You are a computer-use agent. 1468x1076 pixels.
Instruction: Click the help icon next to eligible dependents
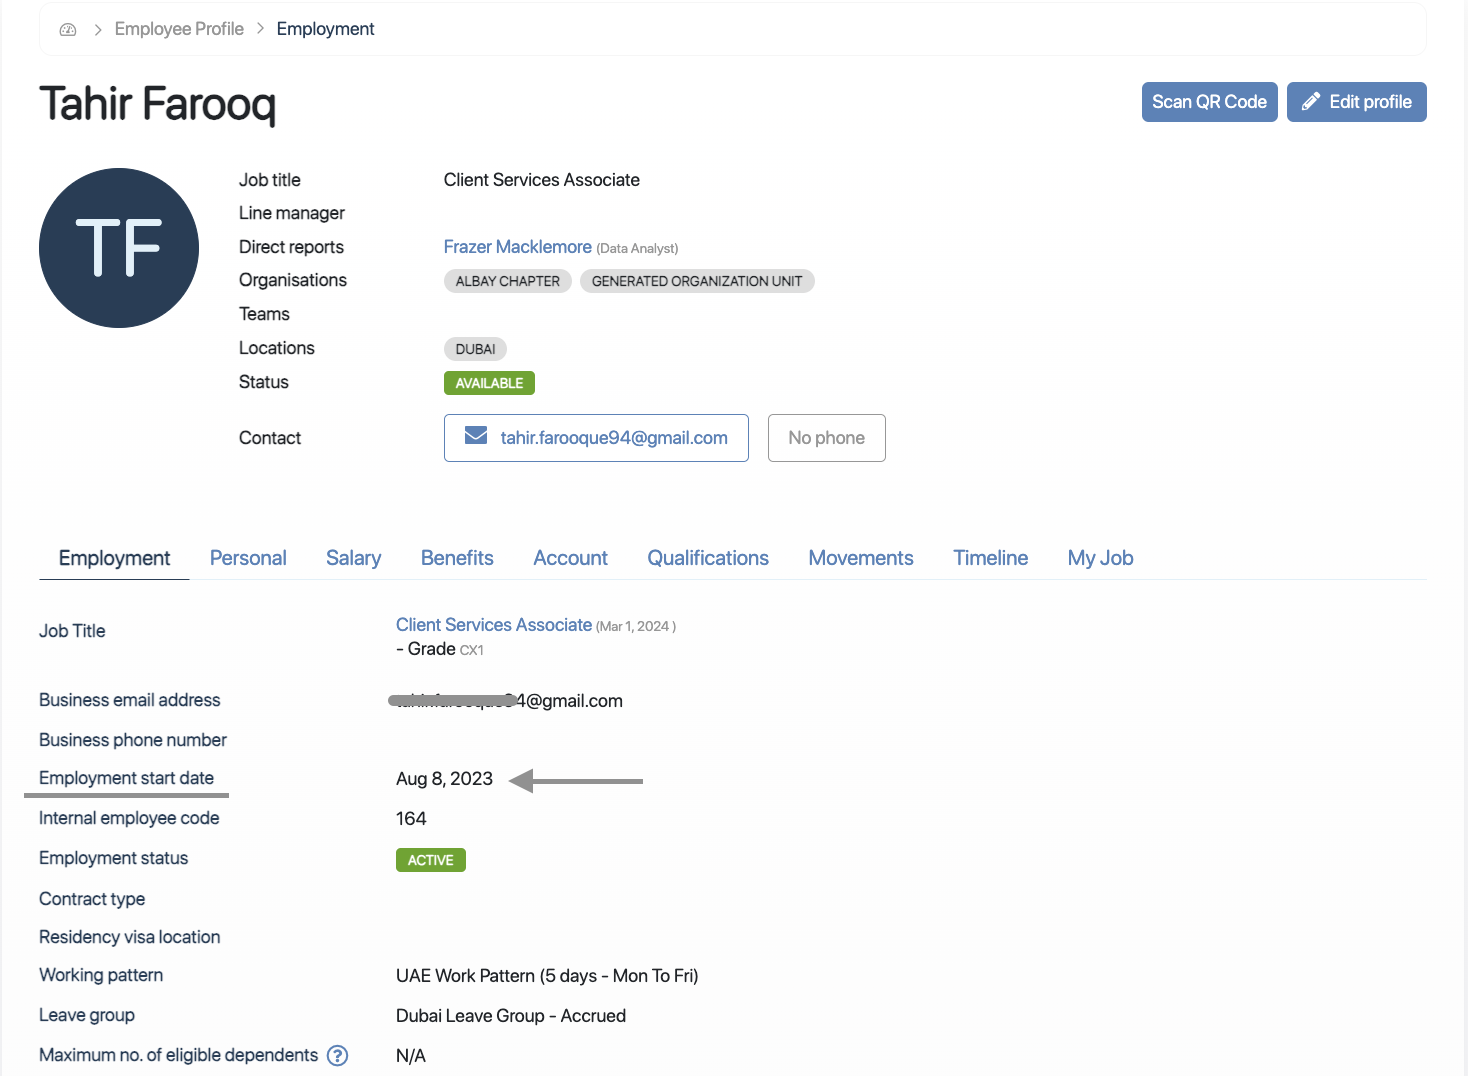click(x=338, y=1055)
